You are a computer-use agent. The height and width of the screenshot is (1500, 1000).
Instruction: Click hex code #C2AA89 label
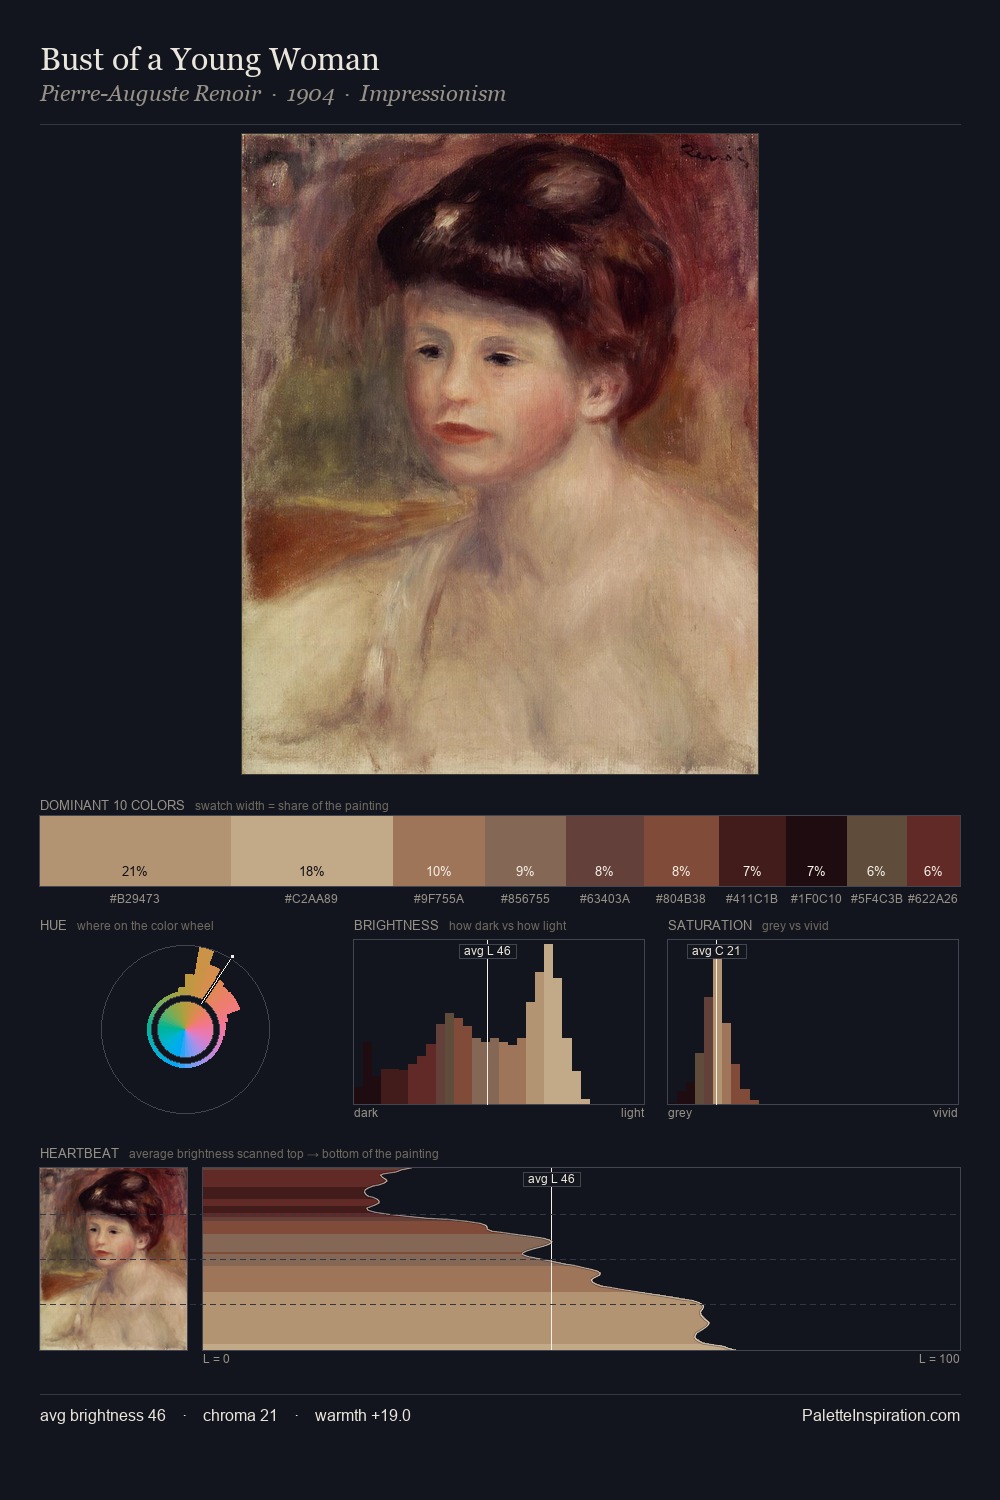(312, 899)
